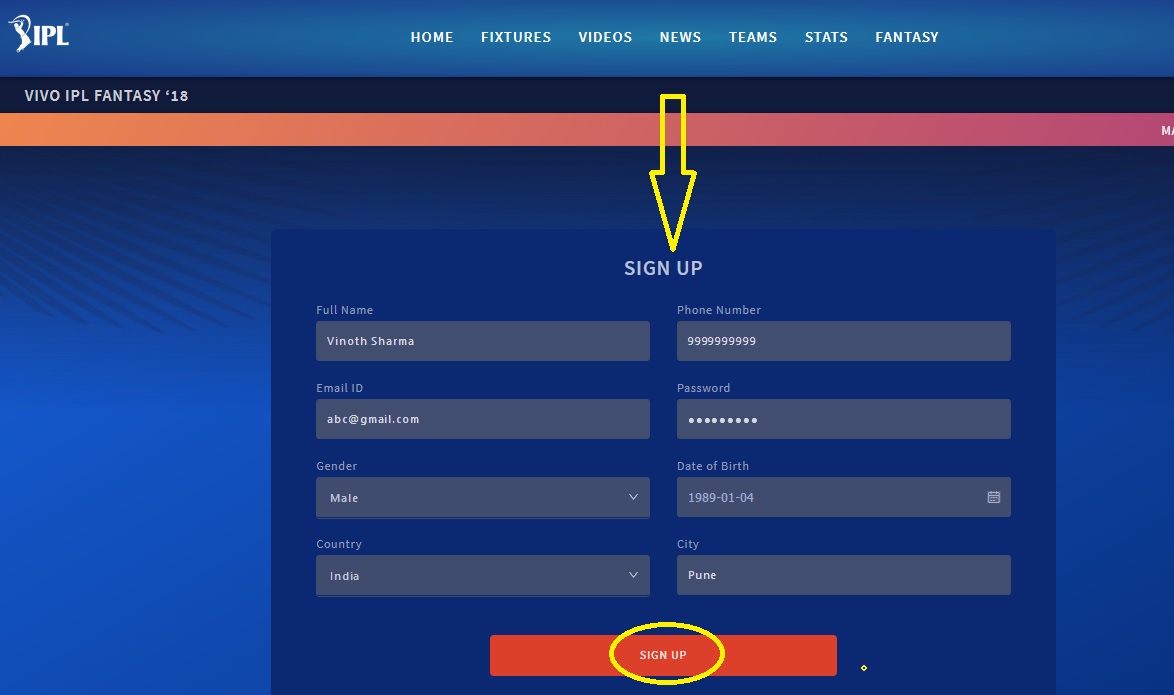The width and height of the screenshot is (1174, 695).
Task: Open the VIDEOS section
Action: [605, 37]
